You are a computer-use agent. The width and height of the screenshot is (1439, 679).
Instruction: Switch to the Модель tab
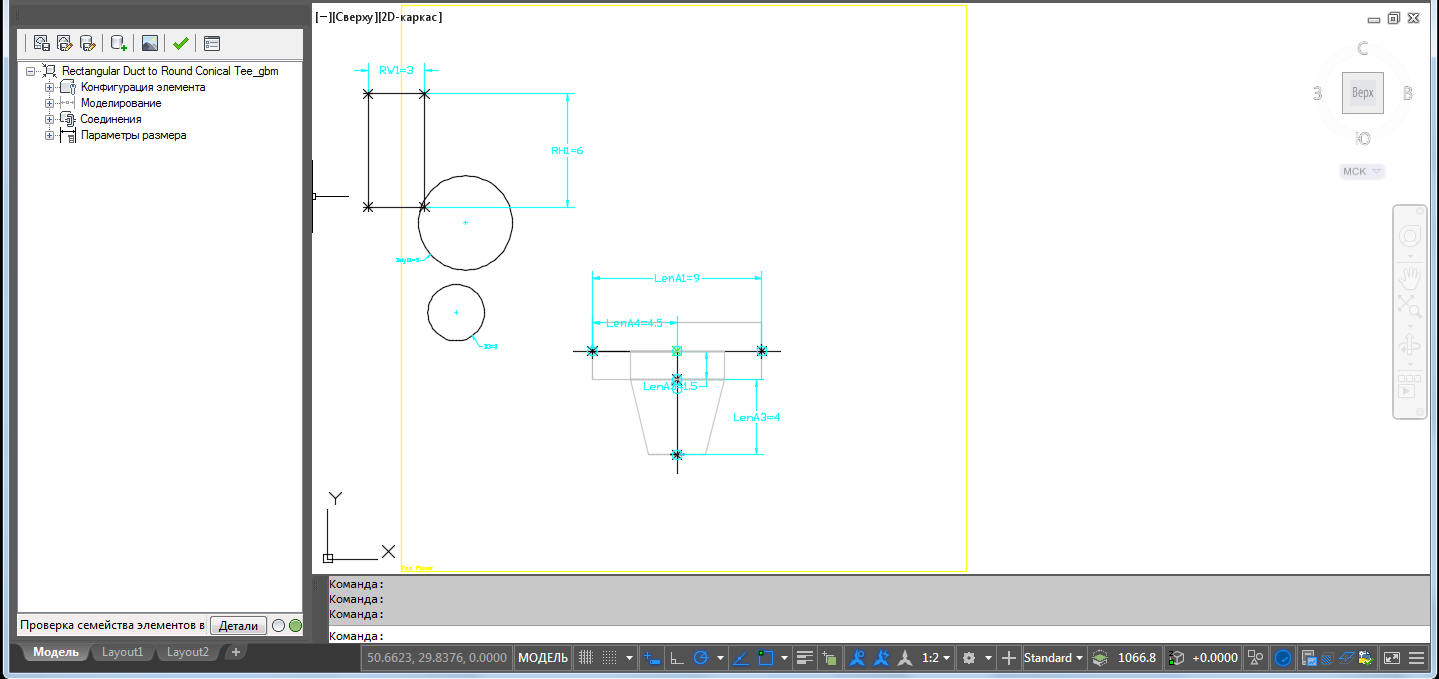[56, 652]
